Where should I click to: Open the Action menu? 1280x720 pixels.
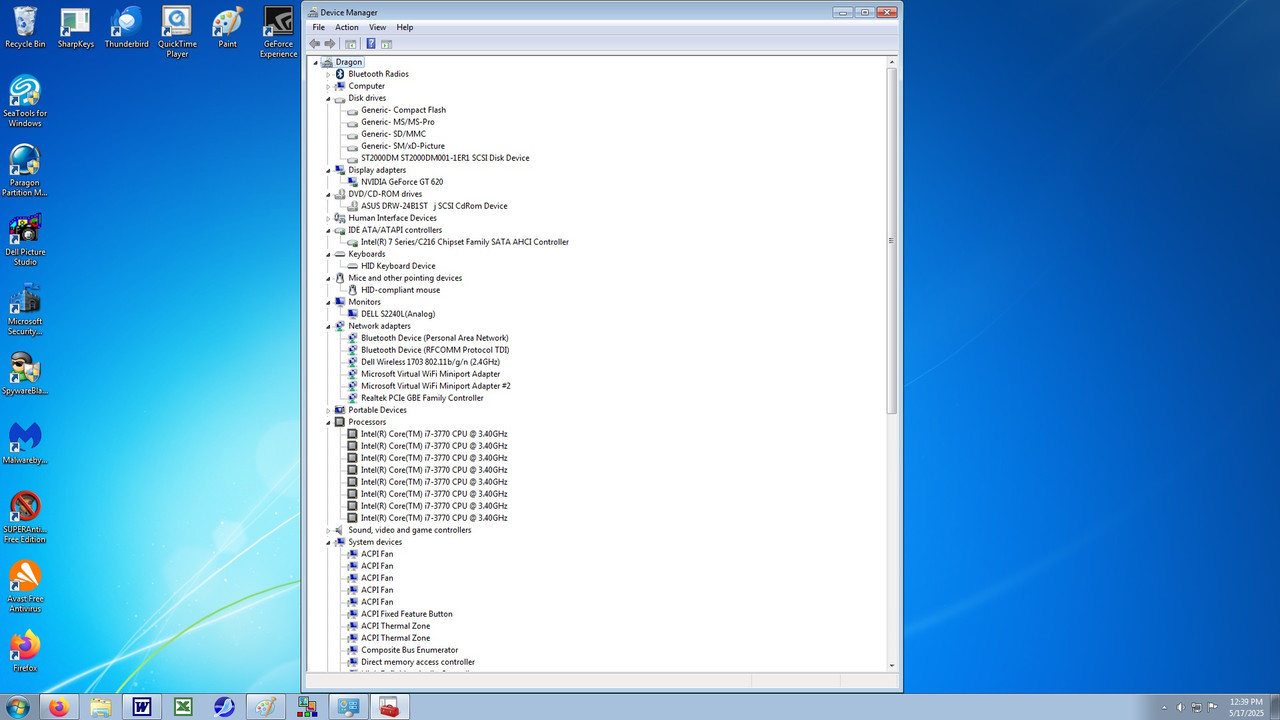[x=347, y=27]
